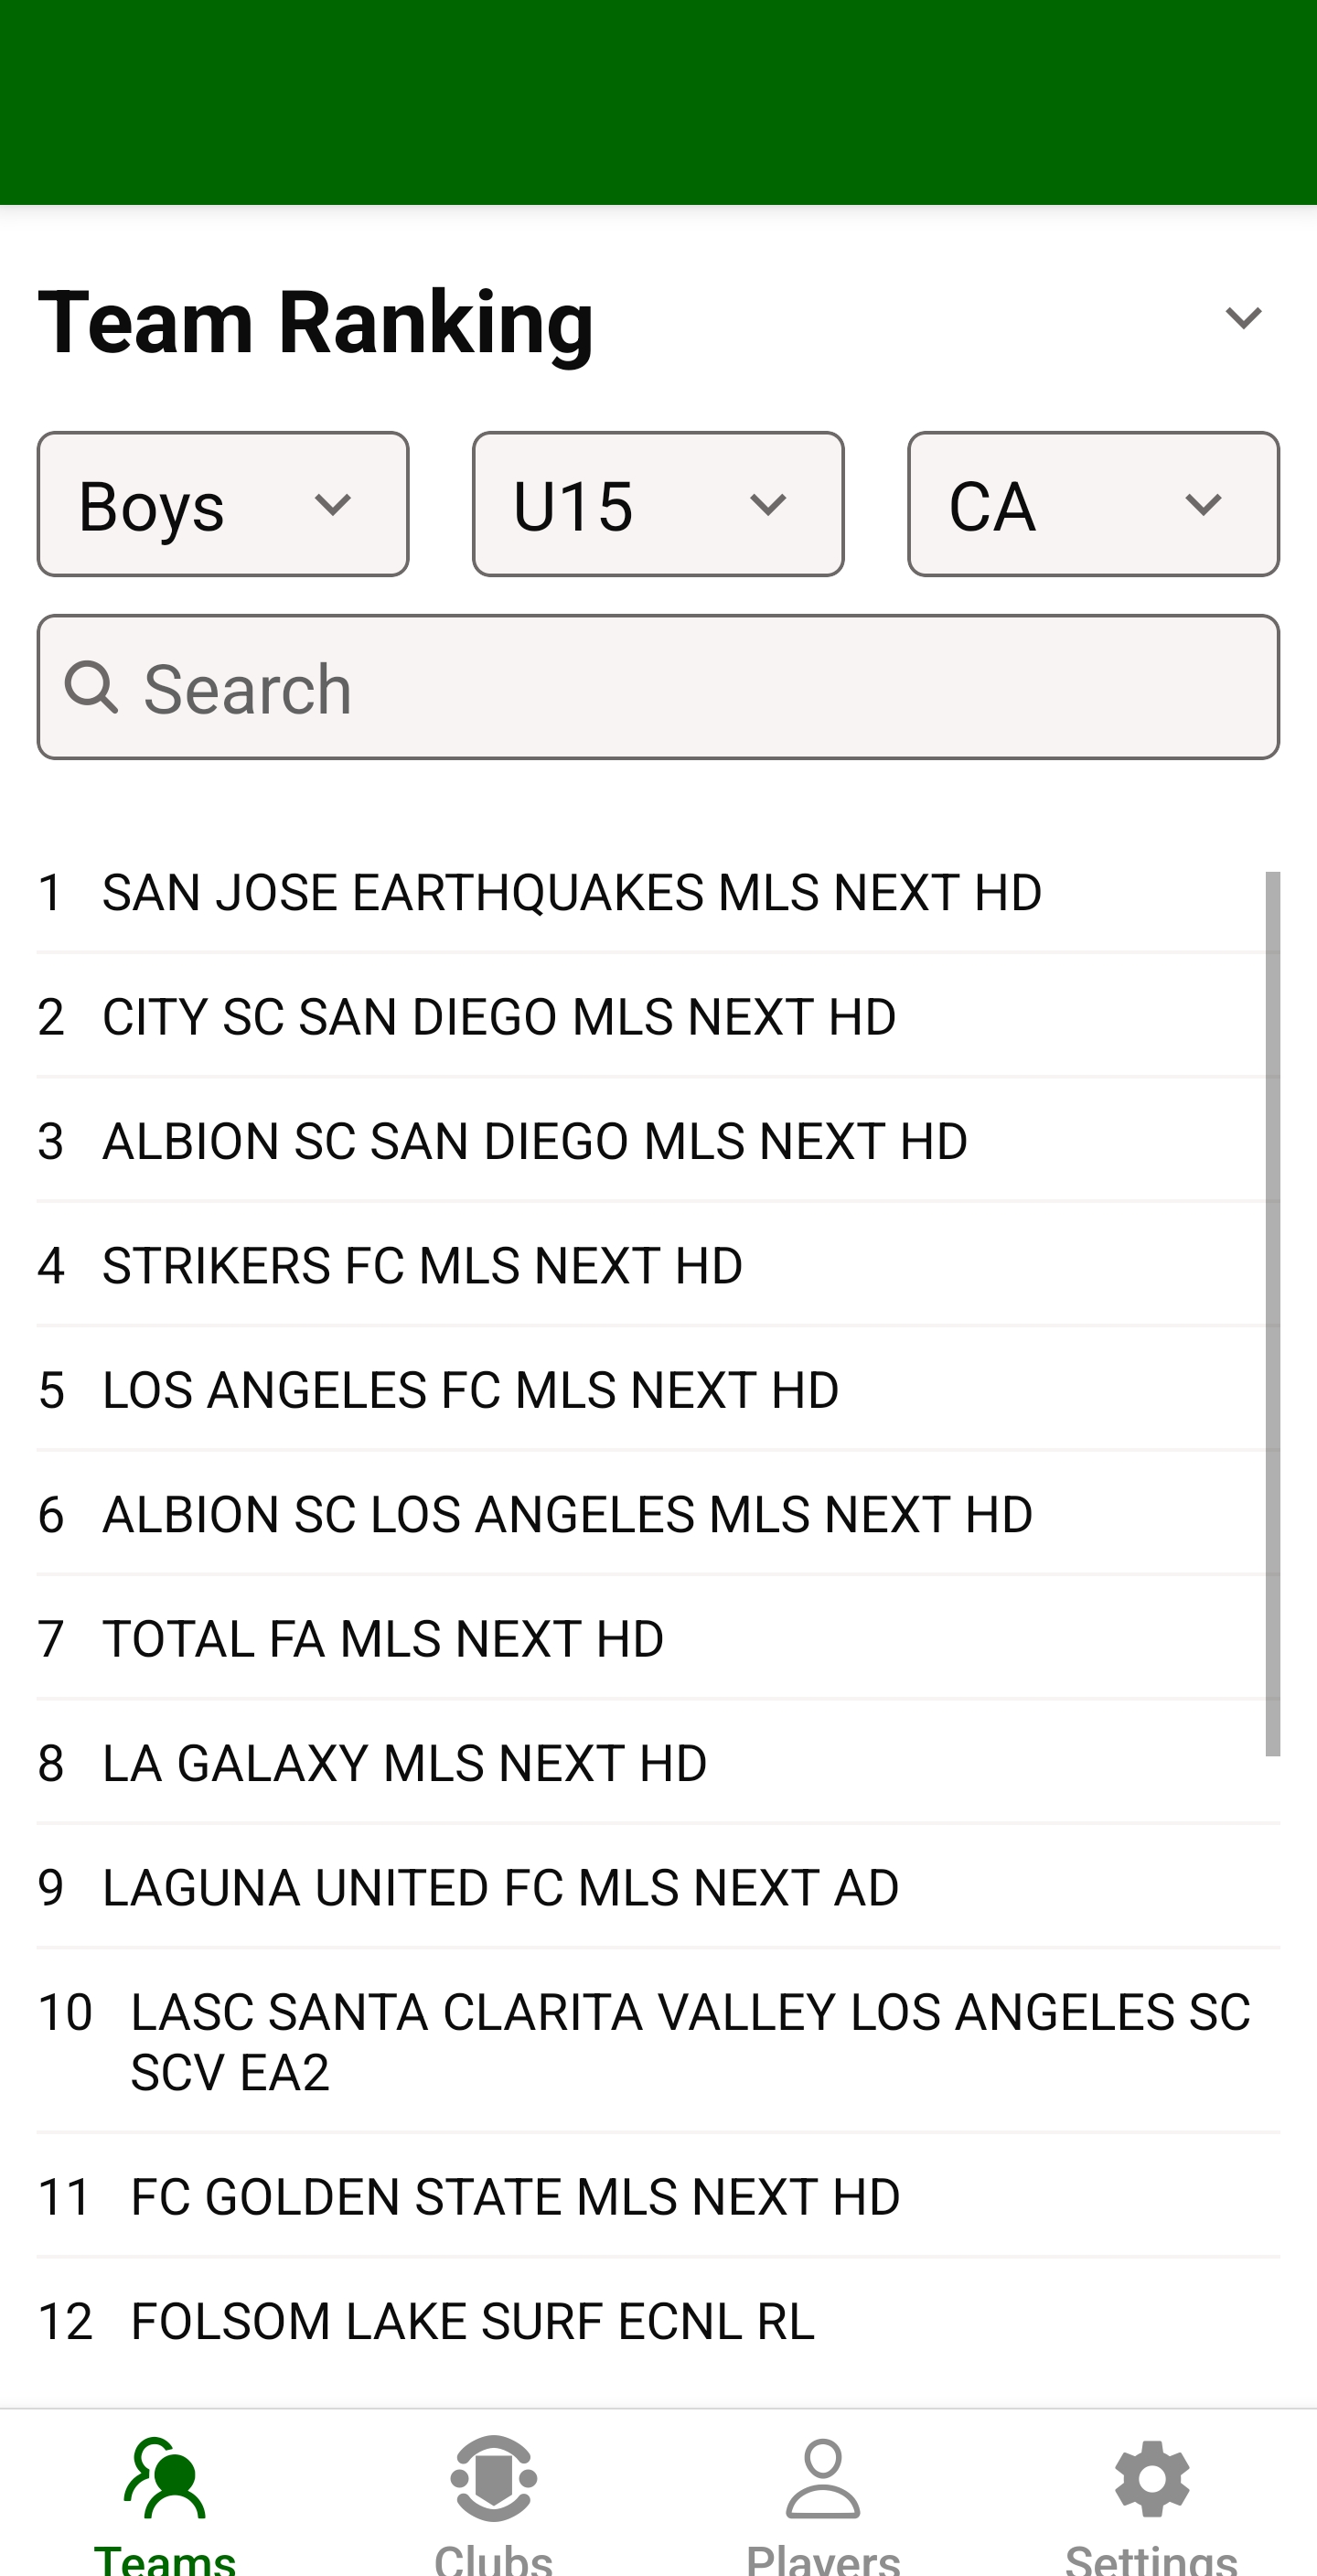Click the team list vertical scrollbar

click(1272, 1312)
